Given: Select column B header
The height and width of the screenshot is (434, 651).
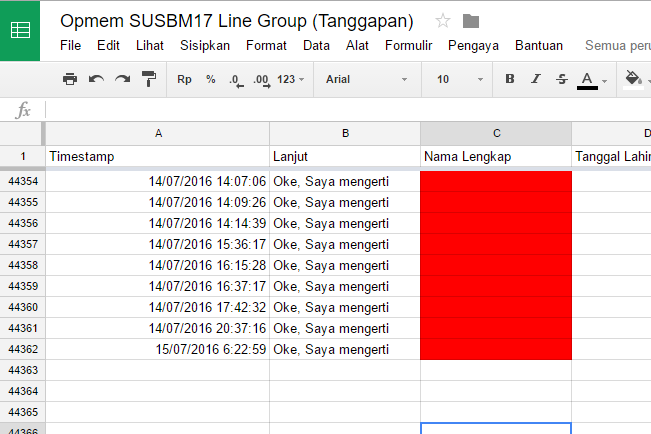Looking at the screenshot, I should click(345, 133).
